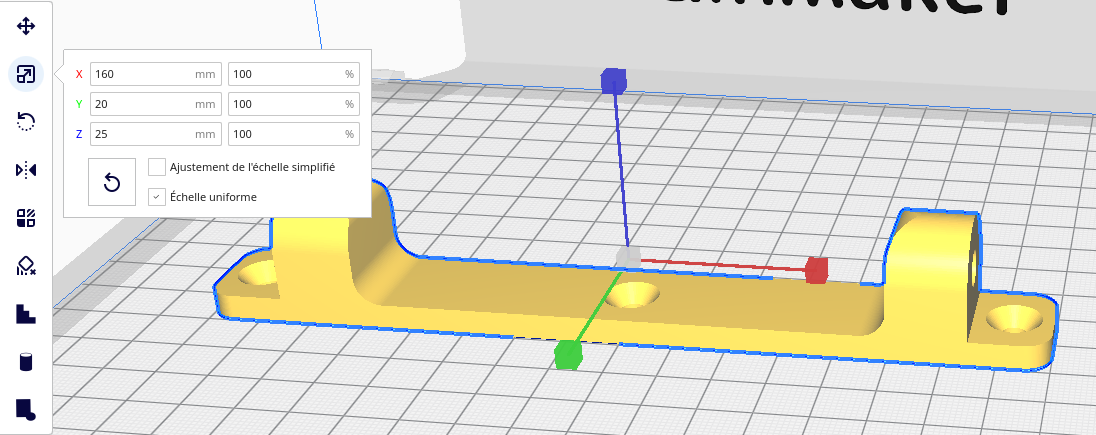Open the Per Model Settings tool
Image resolution: width=1096 pixels, height=435 pixels.
[x=26, y=218]
